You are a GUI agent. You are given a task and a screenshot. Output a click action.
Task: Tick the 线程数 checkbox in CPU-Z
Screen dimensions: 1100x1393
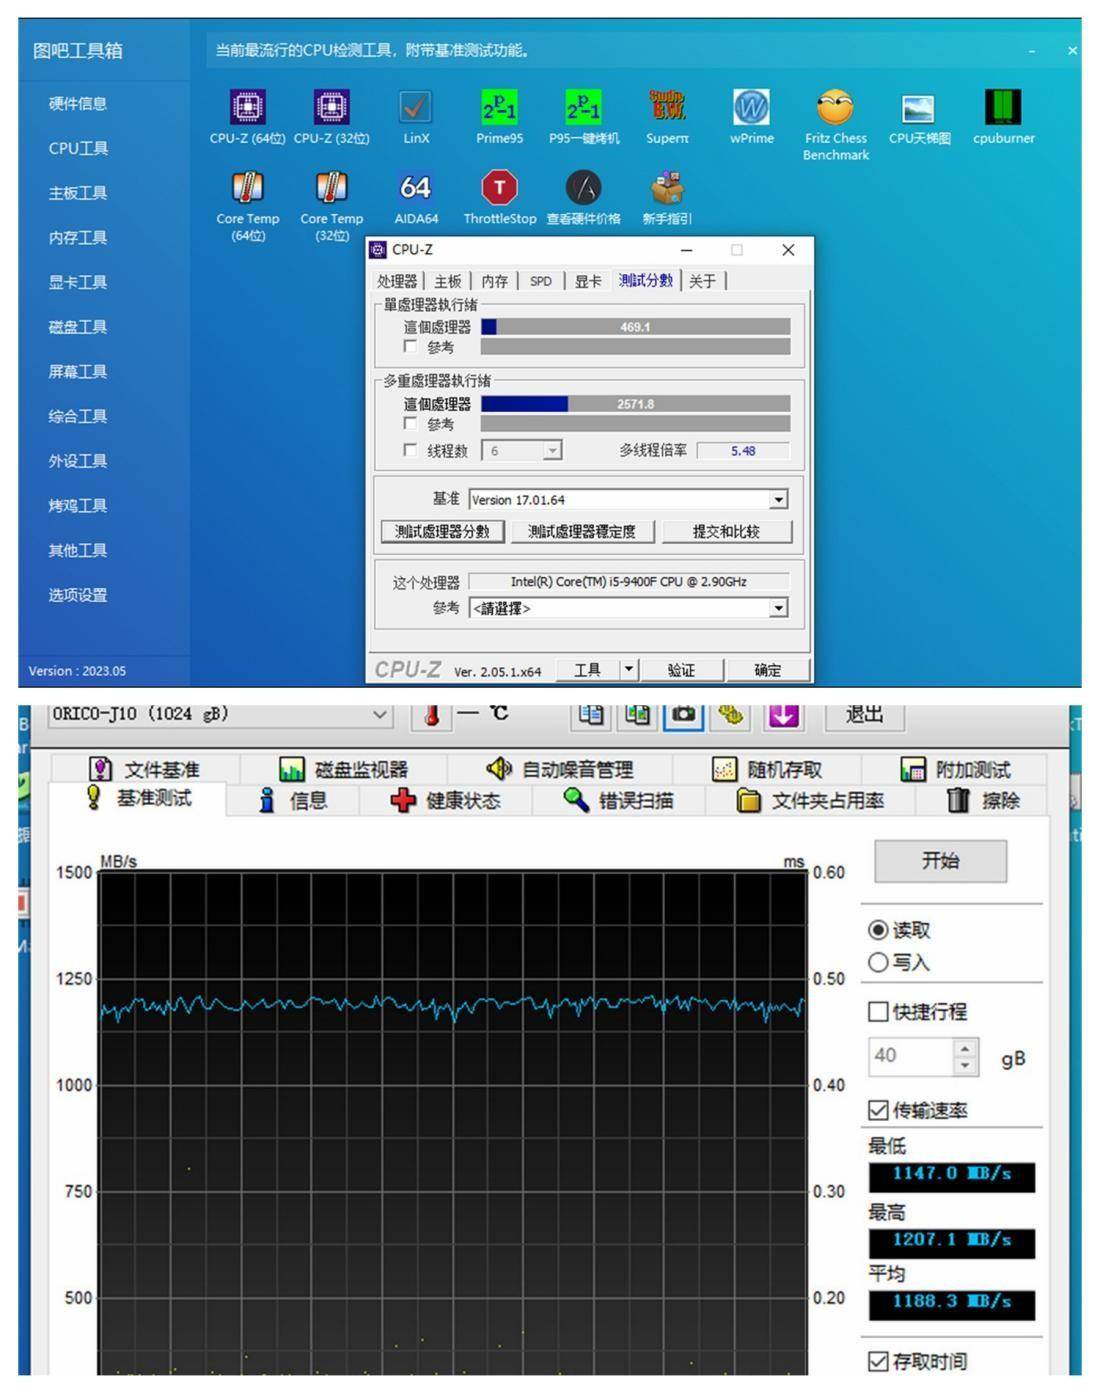pyautogui.click(x=410, y=450)
